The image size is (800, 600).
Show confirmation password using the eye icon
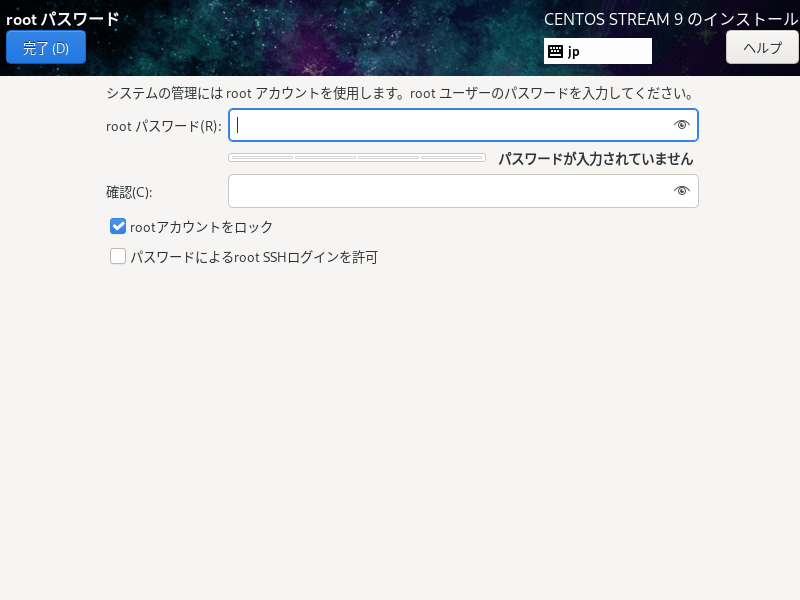(682, 191)
